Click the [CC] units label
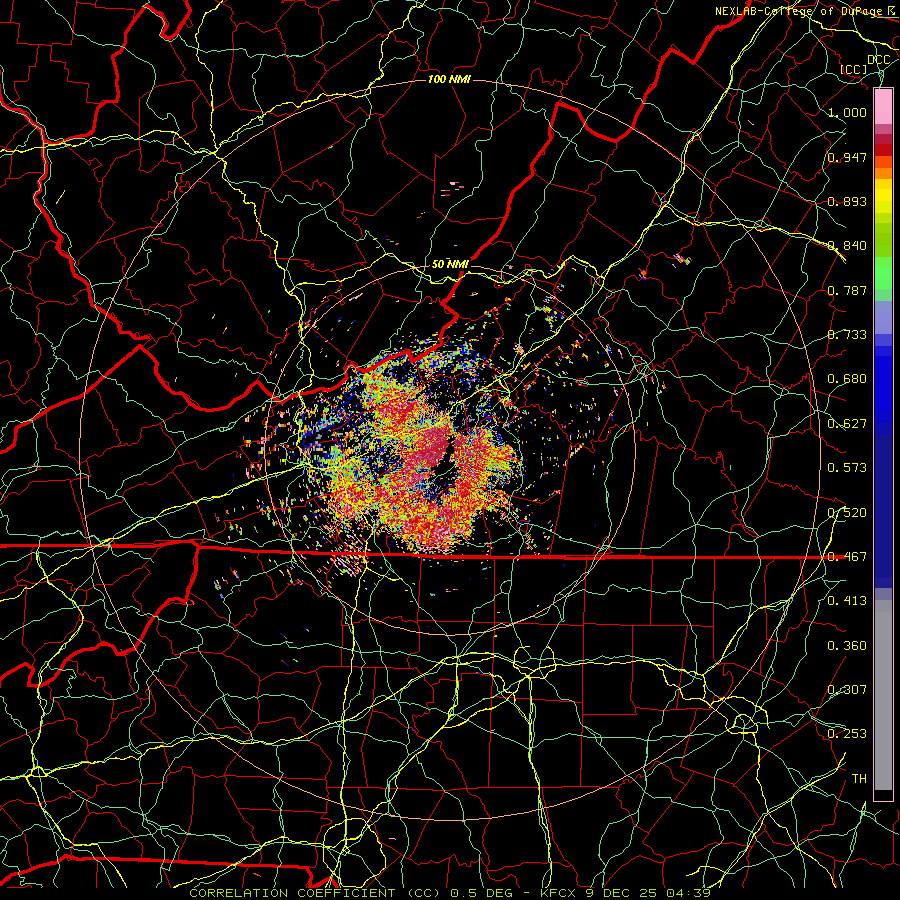This screenshot has height=900, width=900. (x=854, y=70)
